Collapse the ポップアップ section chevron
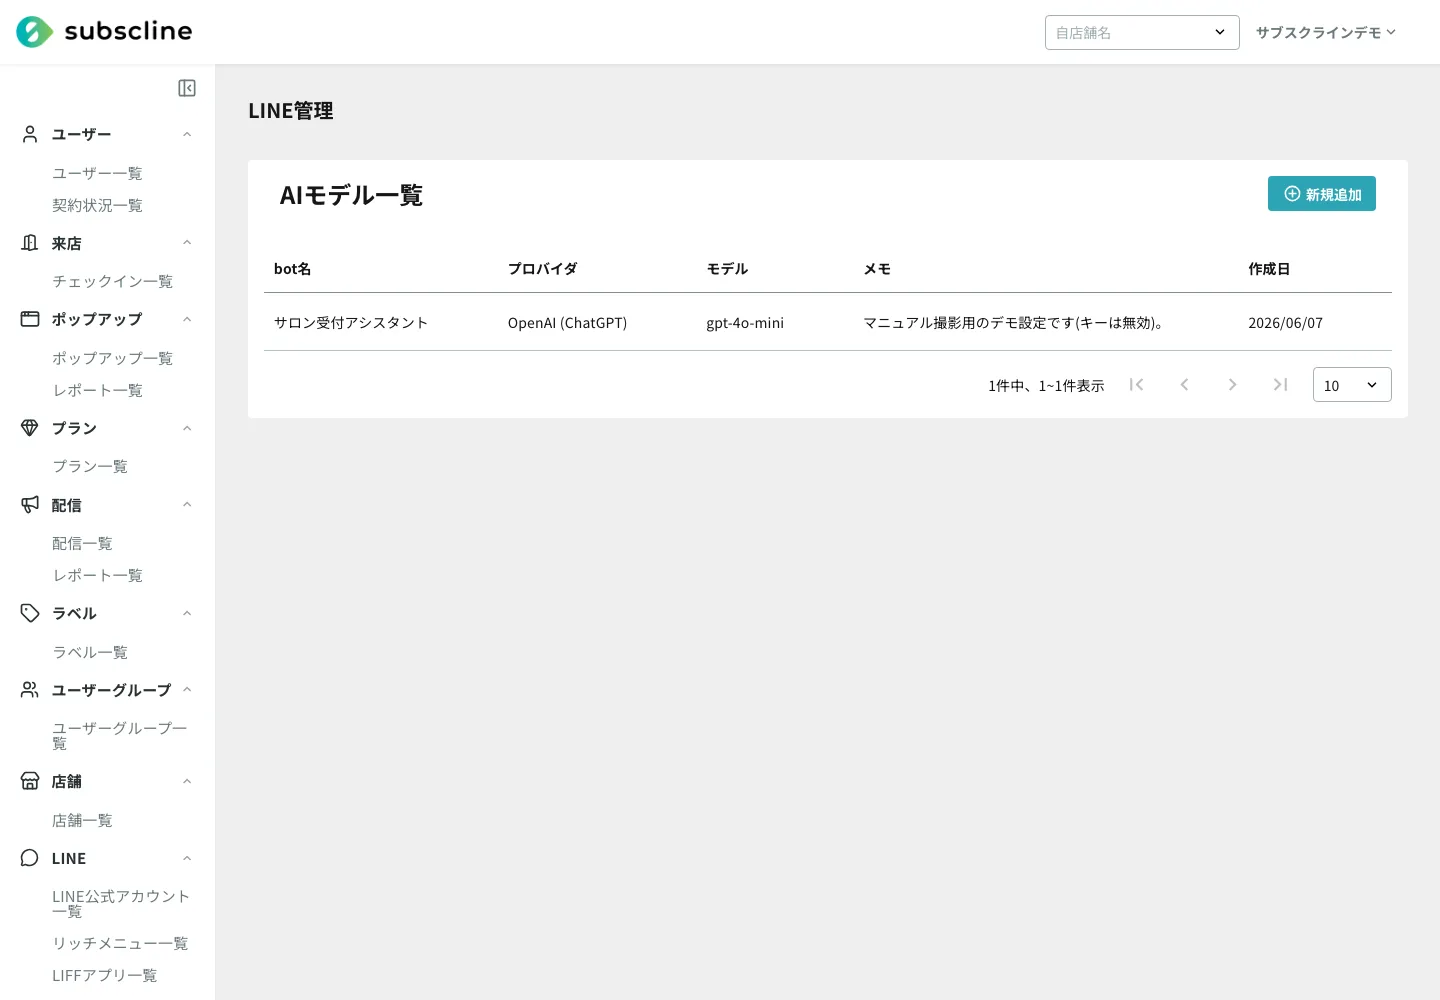 [187, 319]
